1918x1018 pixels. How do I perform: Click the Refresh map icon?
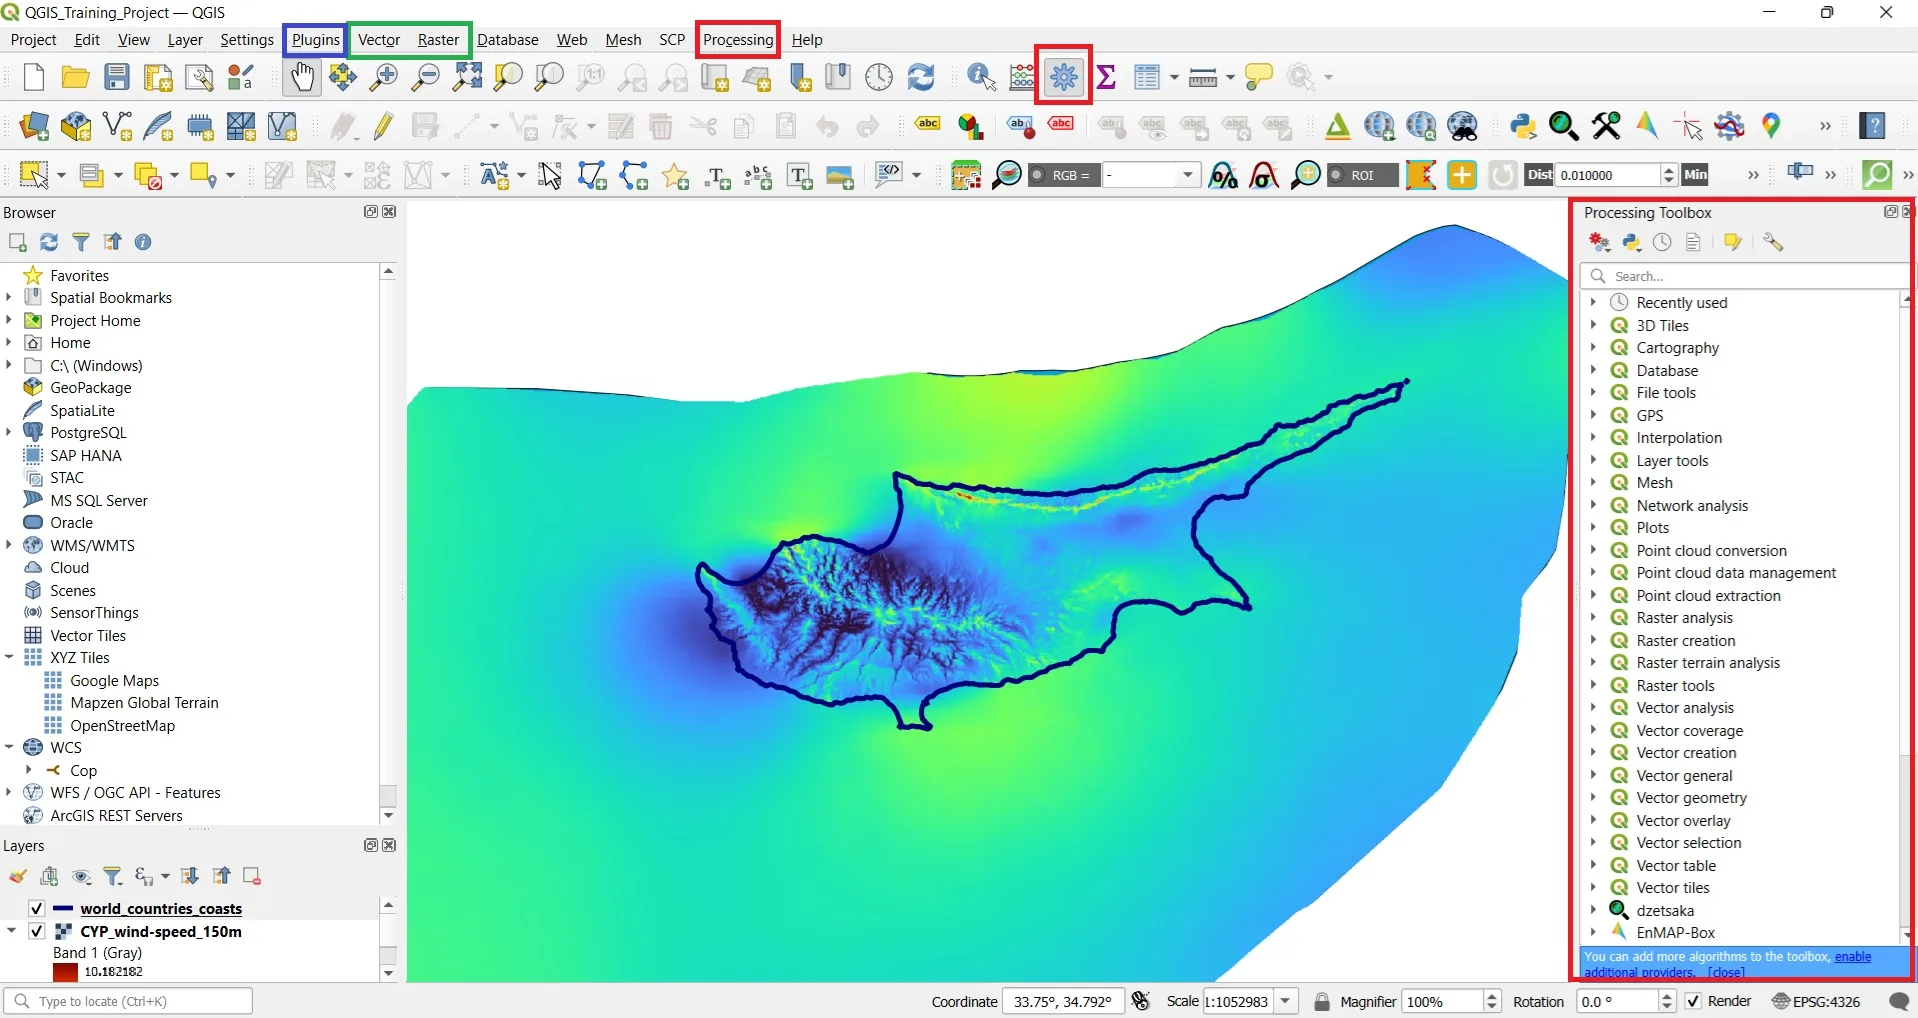pos(920,77)
